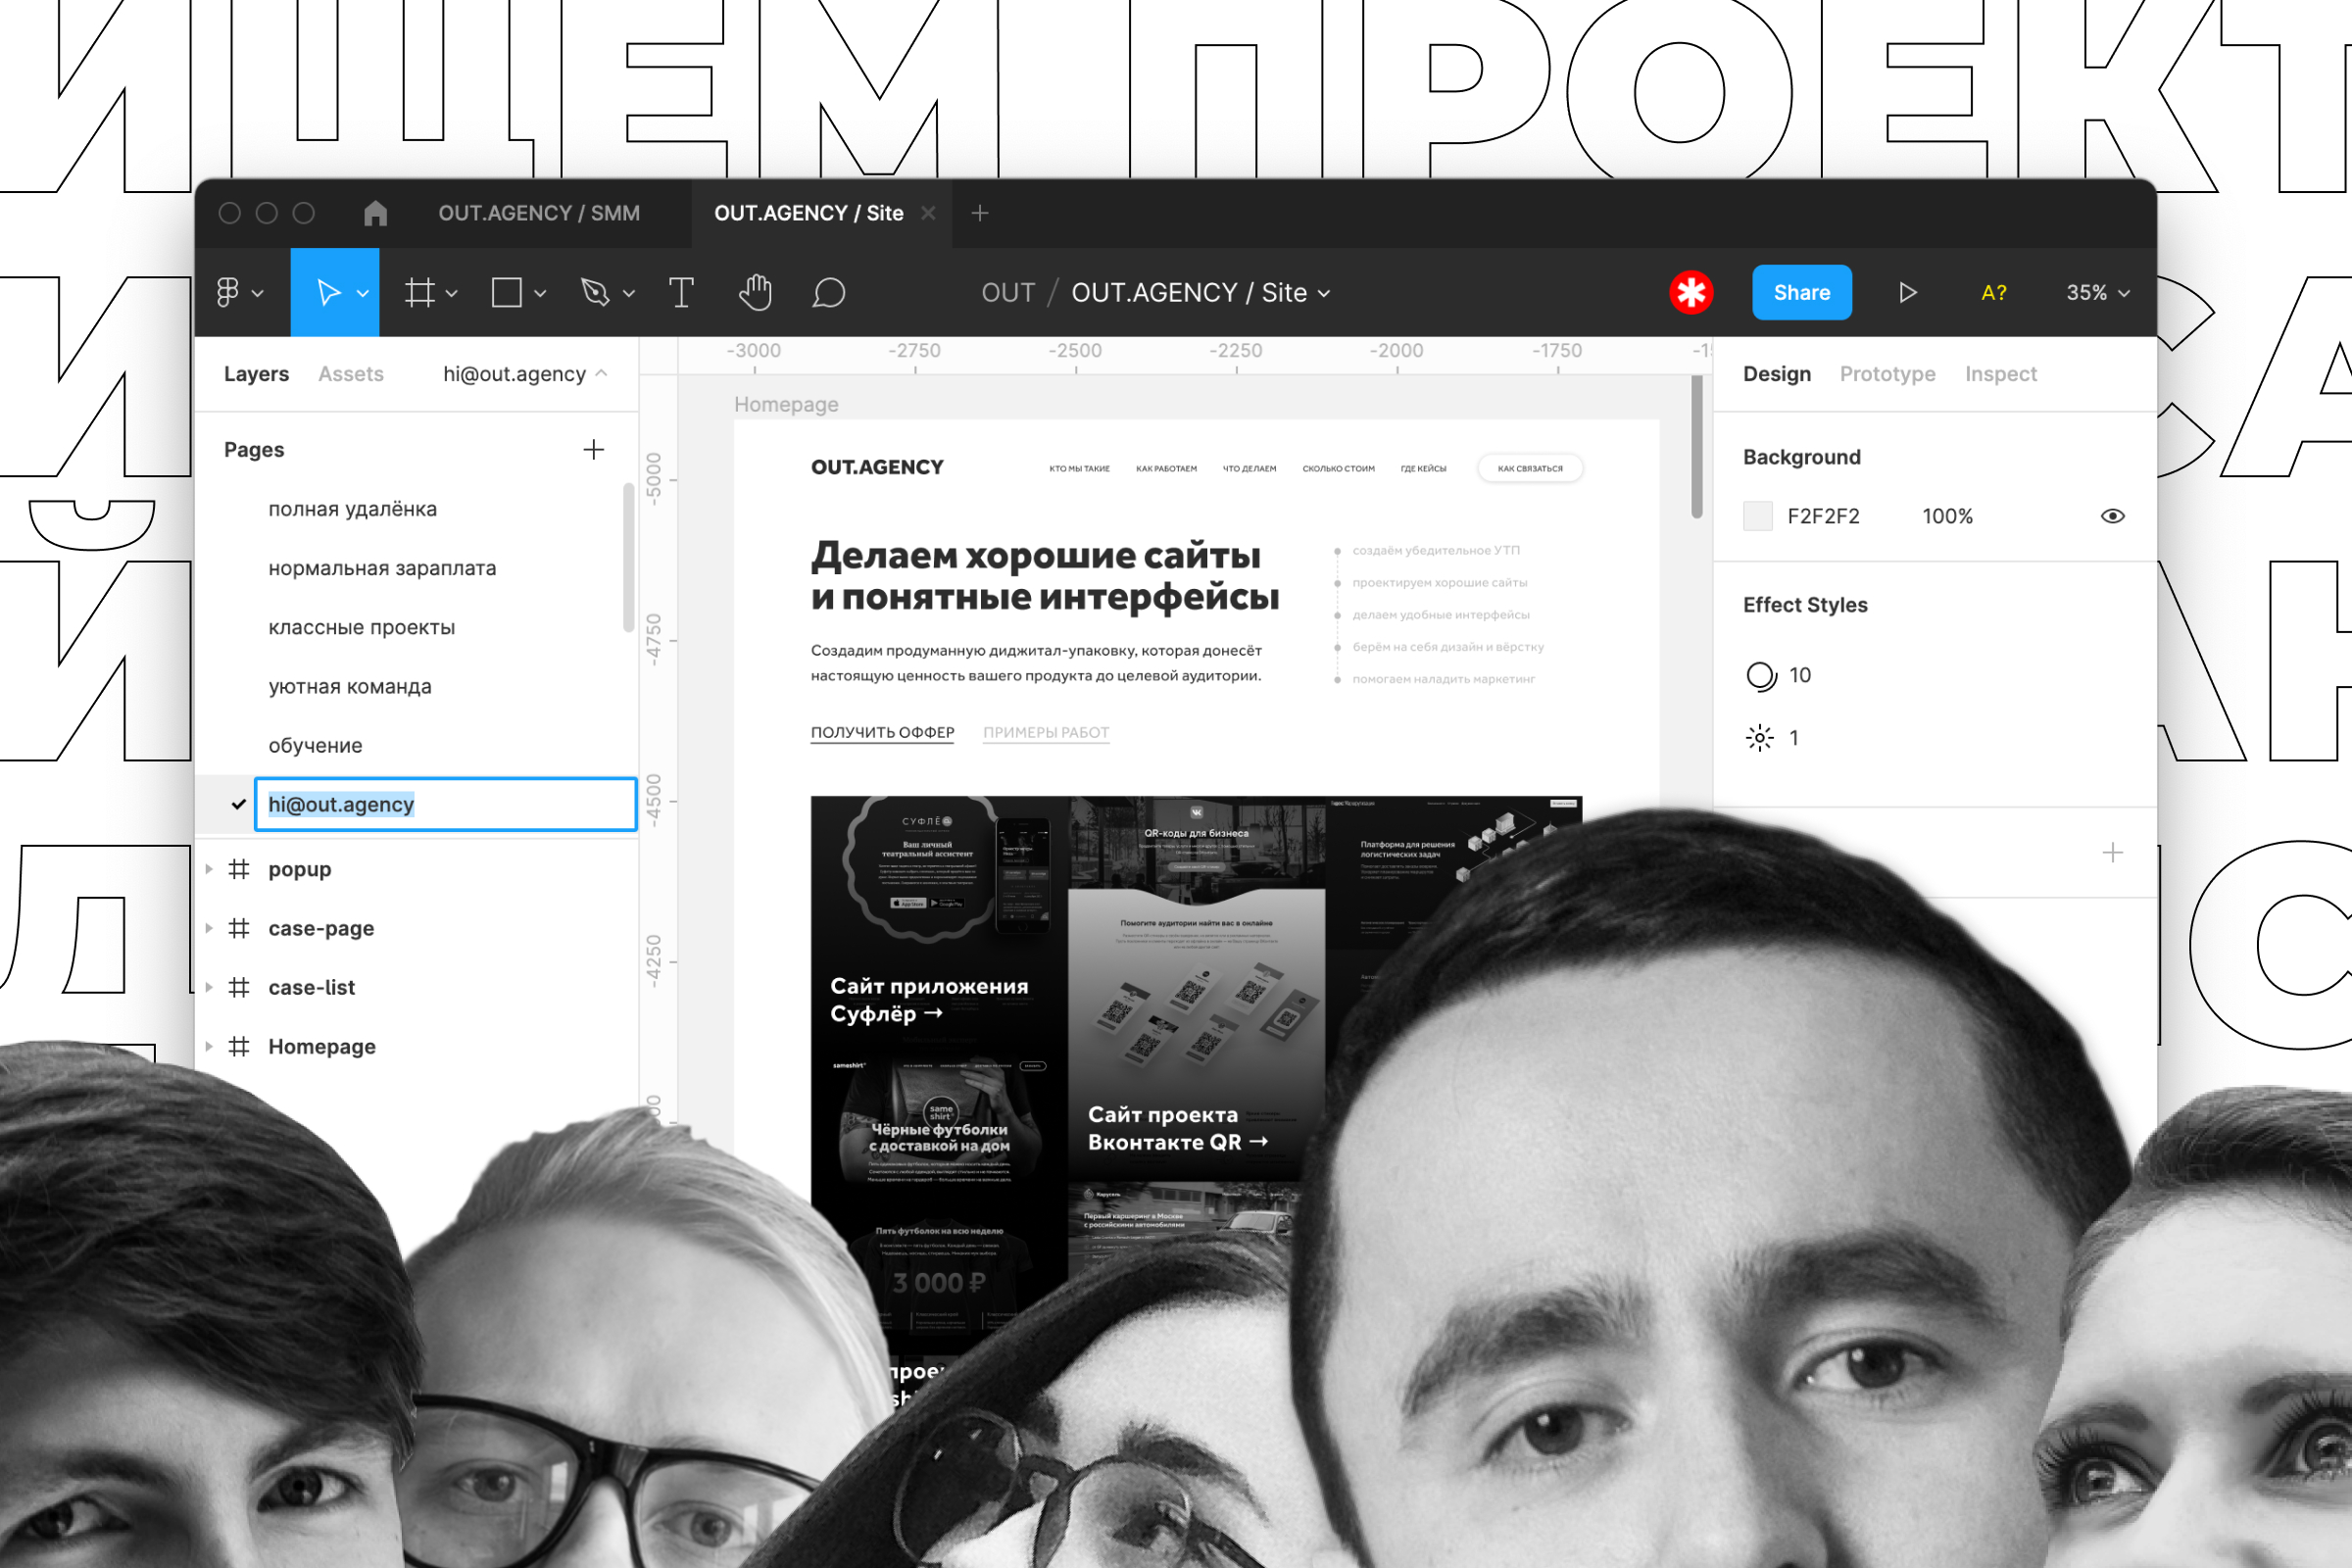Viewport: 2352px width, 1568px height.
Task: Select the OUT.AGENCY / Site tab
Action: point(809,213)
